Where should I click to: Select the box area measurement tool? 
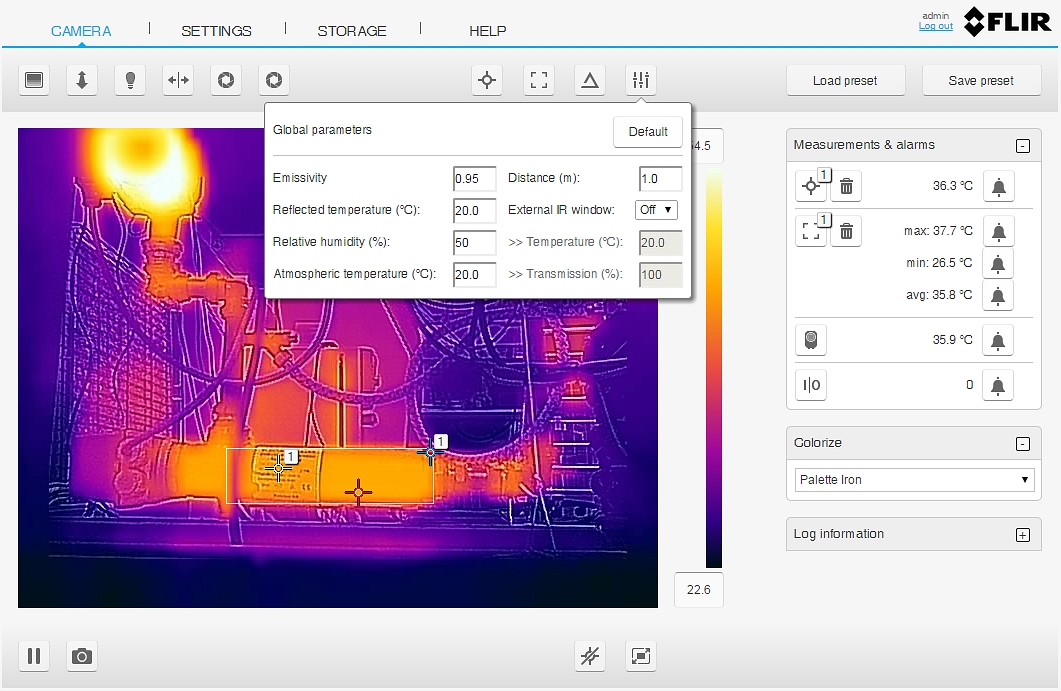[x=539, y=81]
